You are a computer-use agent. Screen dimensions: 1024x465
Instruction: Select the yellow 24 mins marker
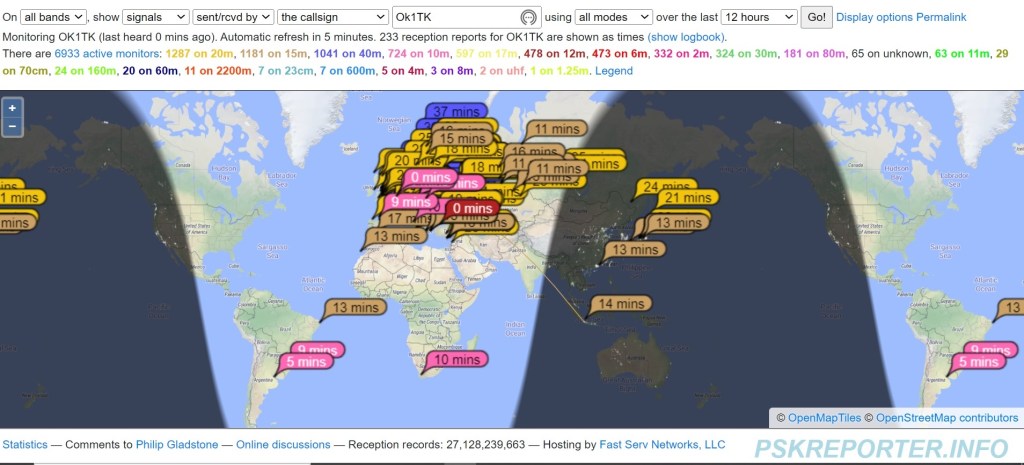(664, 186)
